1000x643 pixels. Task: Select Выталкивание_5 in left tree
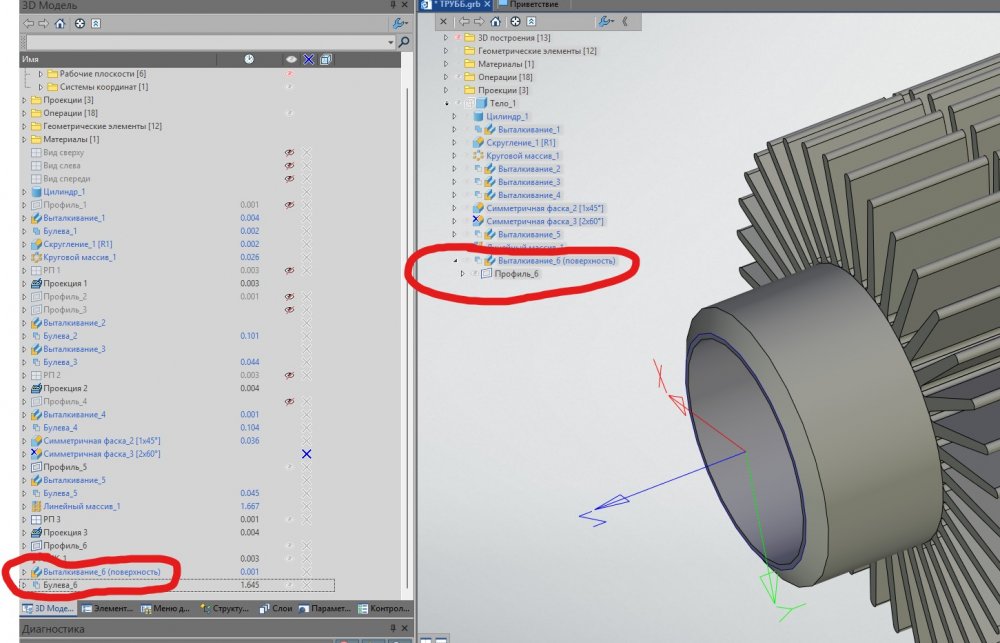[x=74, y=480]
